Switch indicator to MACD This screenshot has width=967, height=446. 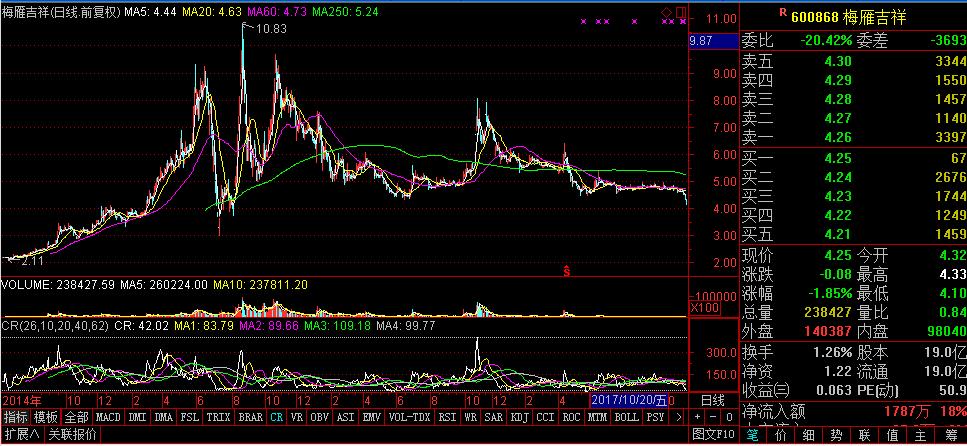point(108,417)
